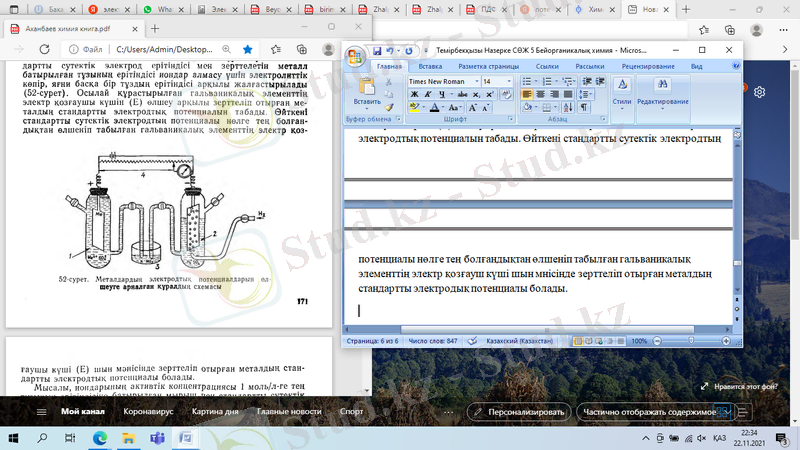Center-align the paragraph text
Screen dimensions: 800x450
point(540,94)
